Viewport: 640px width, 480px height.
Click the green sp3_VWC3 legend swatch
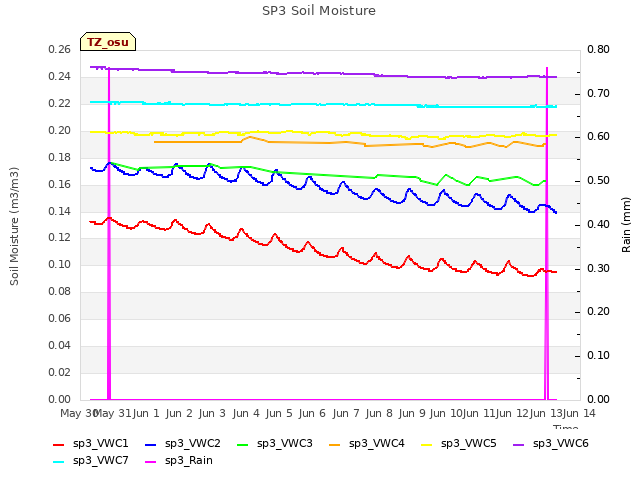(x=242, y=444)
